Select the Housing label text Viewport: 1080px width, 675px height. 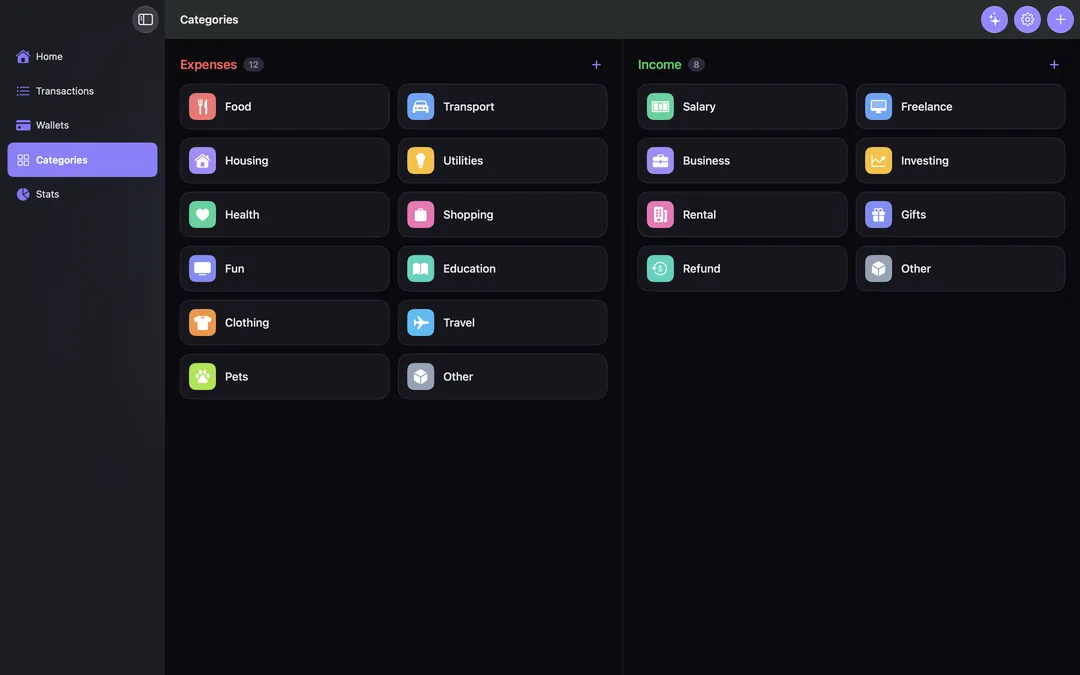(x=247, y=160)
